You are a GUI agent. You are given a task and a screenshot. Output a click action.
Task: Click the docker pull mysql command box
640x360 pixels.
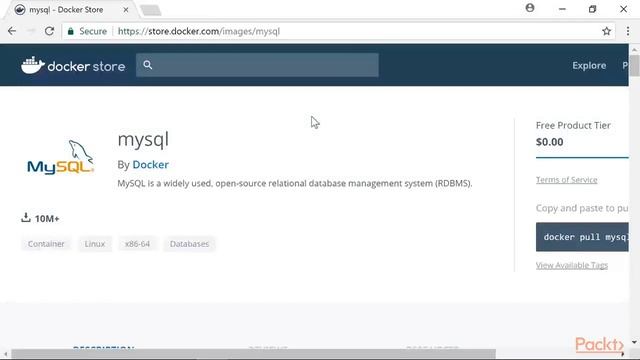click(582, 237)
